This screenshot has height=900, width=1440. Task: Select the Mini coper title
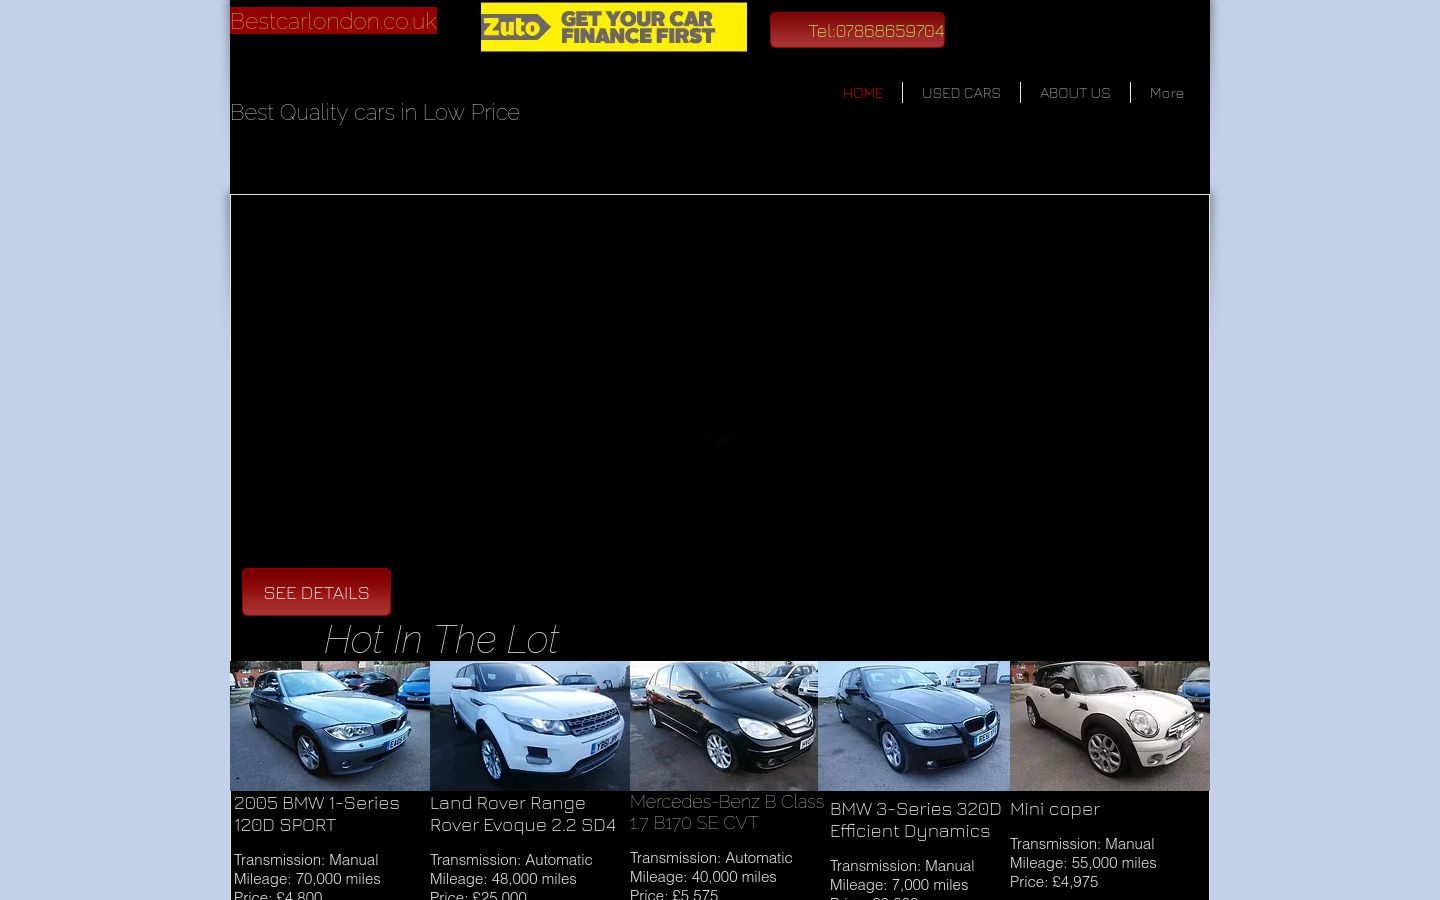(x=1055, y=809)
